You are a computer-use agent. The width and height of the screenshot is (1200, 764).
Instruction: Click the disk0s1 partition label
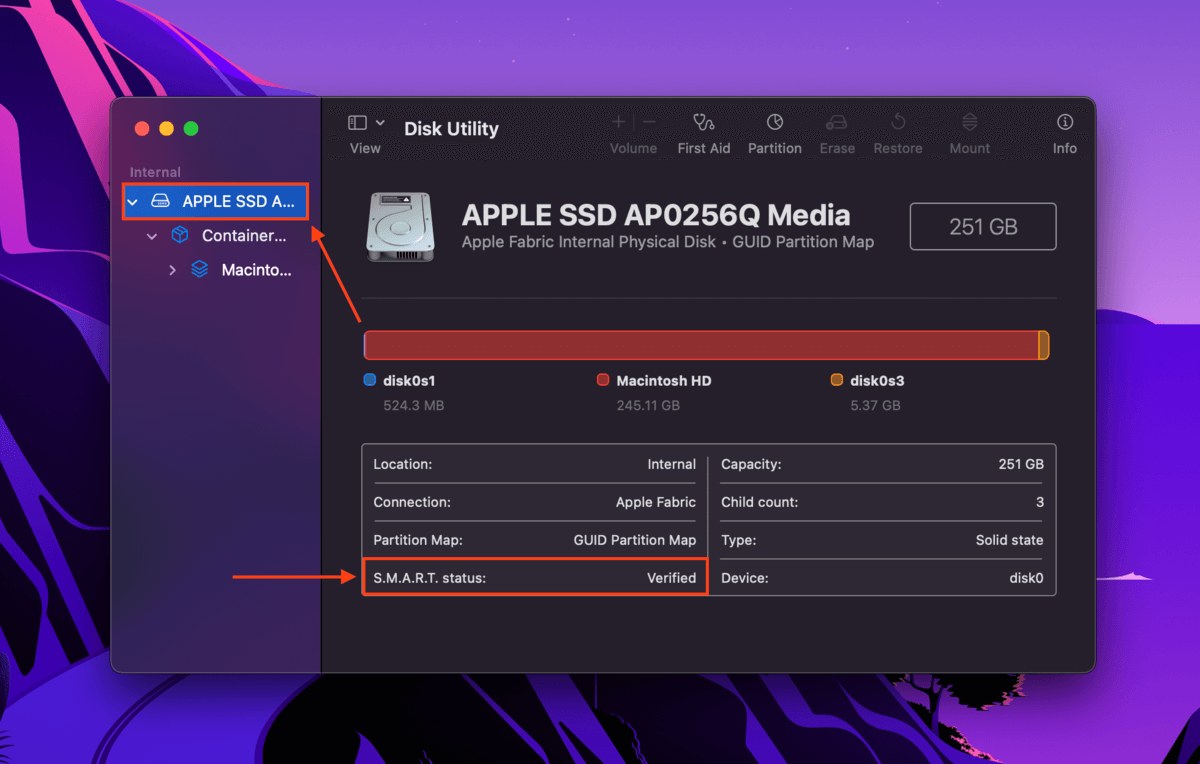[x=410, y=380]
